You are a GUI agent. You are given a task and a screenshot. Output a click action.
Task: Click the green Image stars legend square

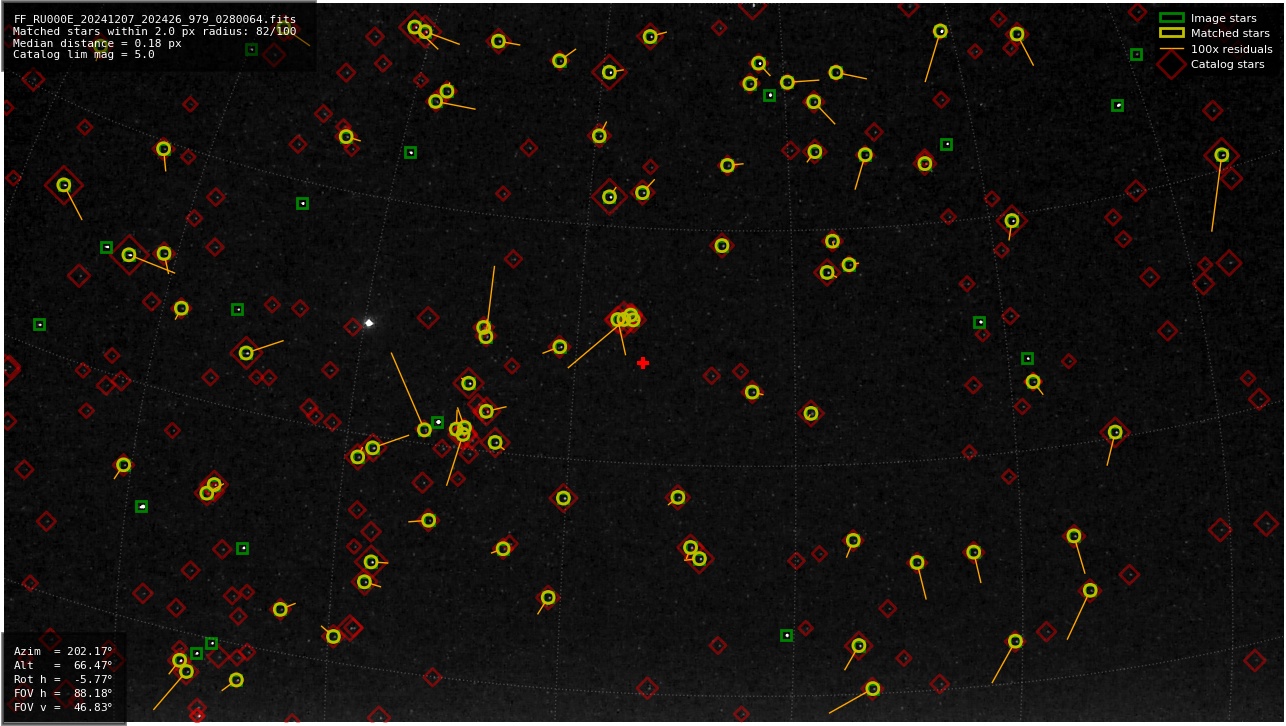click(1171, 18)
